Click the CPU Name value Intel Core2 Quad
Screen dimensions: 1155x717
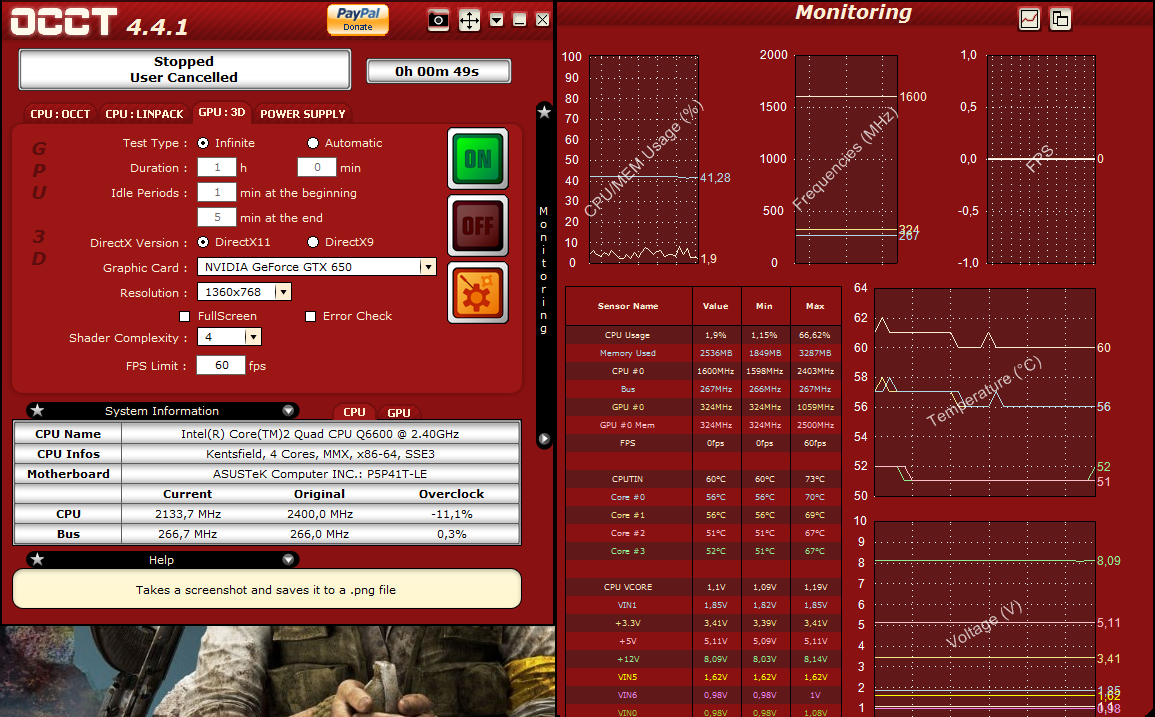point(320,434)
